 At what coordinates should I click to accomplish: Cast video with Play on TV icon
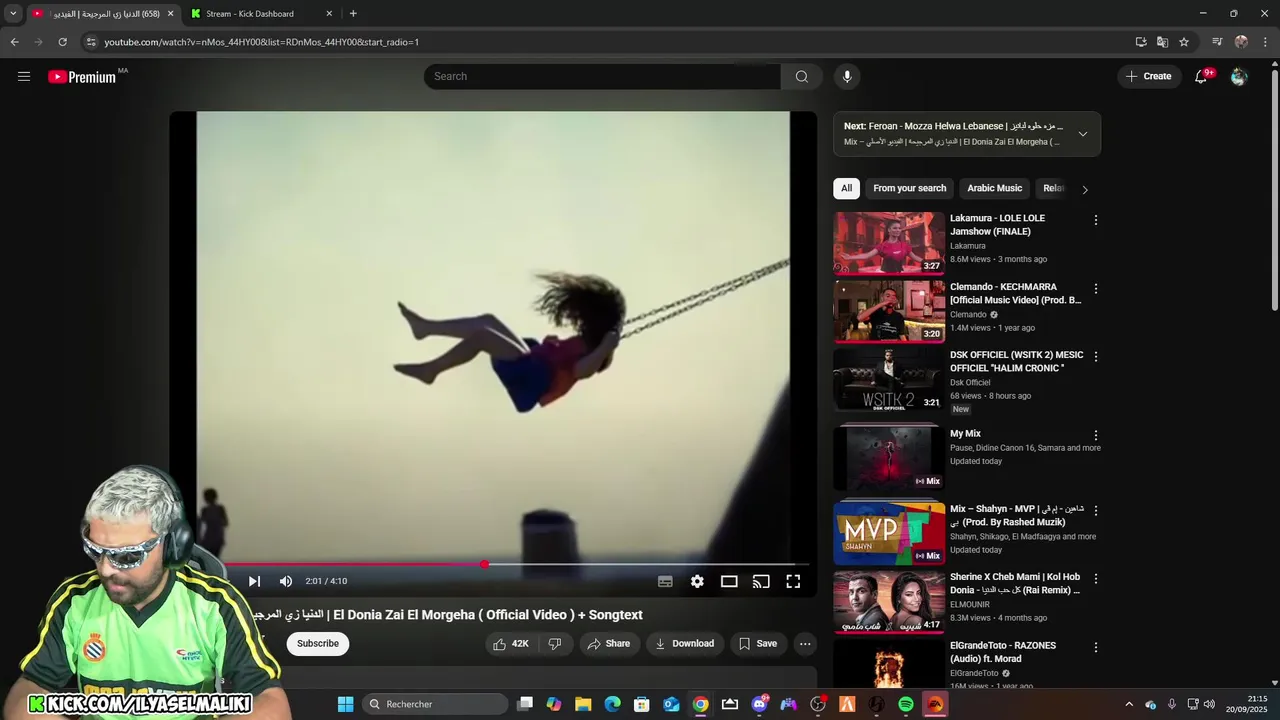[761, 581]
